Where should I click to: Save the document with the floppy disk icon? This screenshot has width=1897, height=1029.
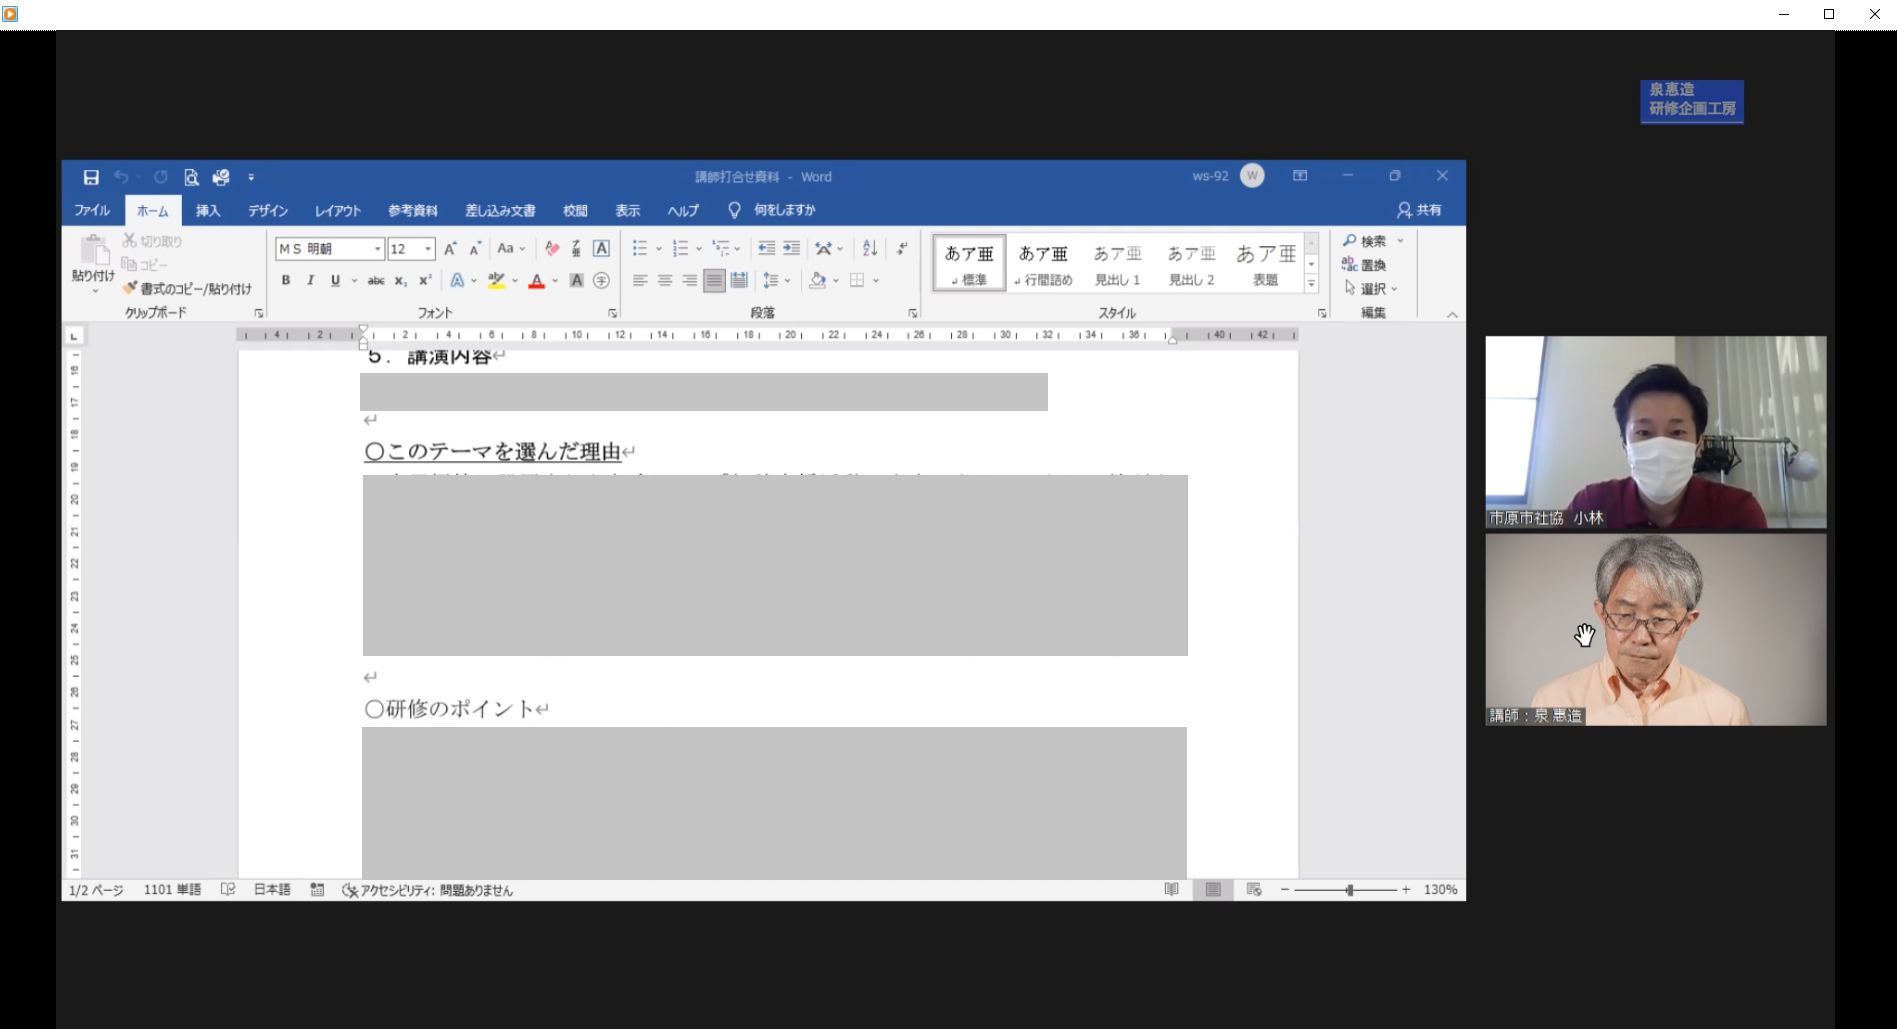(x=91, y=177)
